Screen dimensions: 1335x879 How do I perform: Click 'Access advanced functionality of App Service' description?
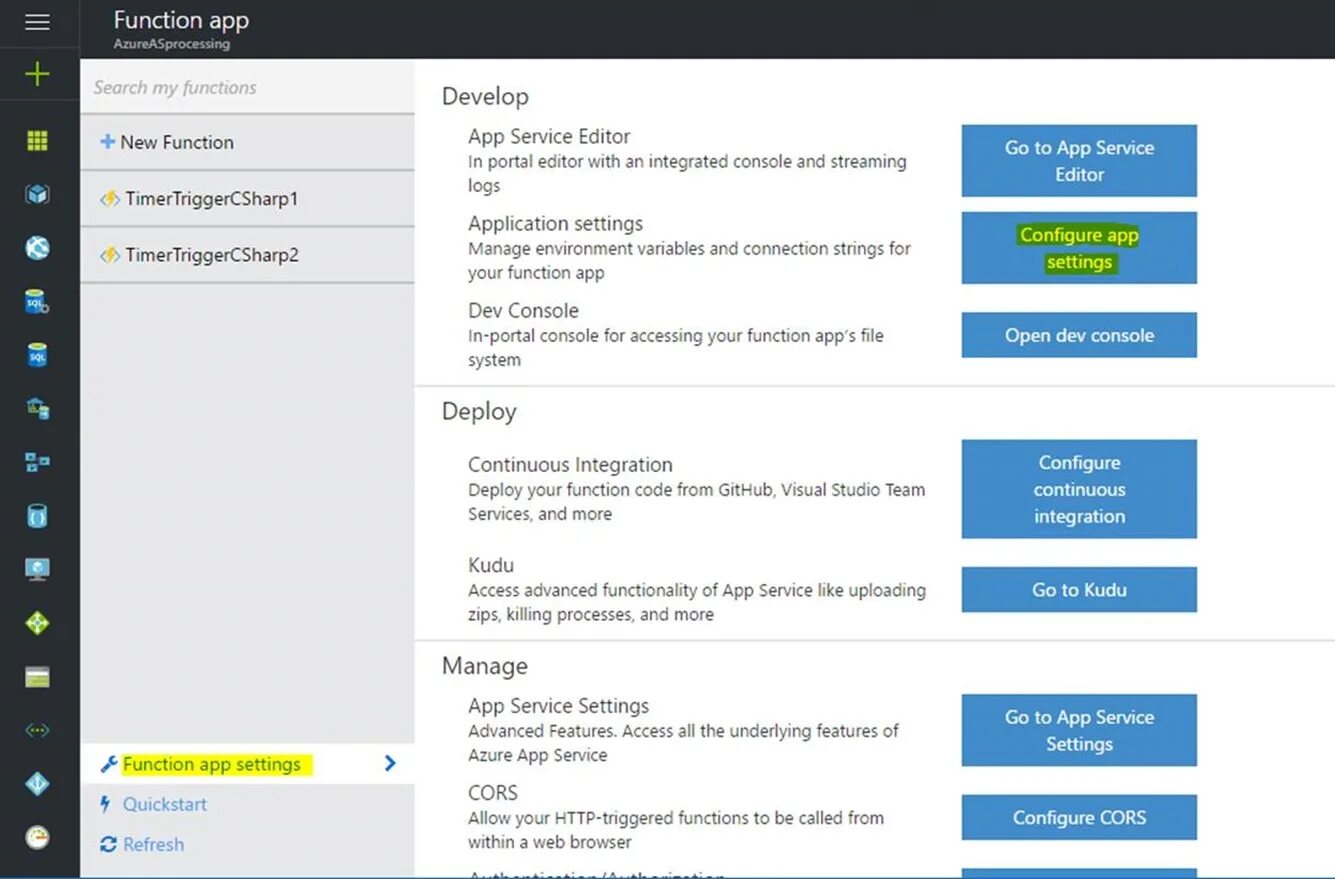coord(696,602)
